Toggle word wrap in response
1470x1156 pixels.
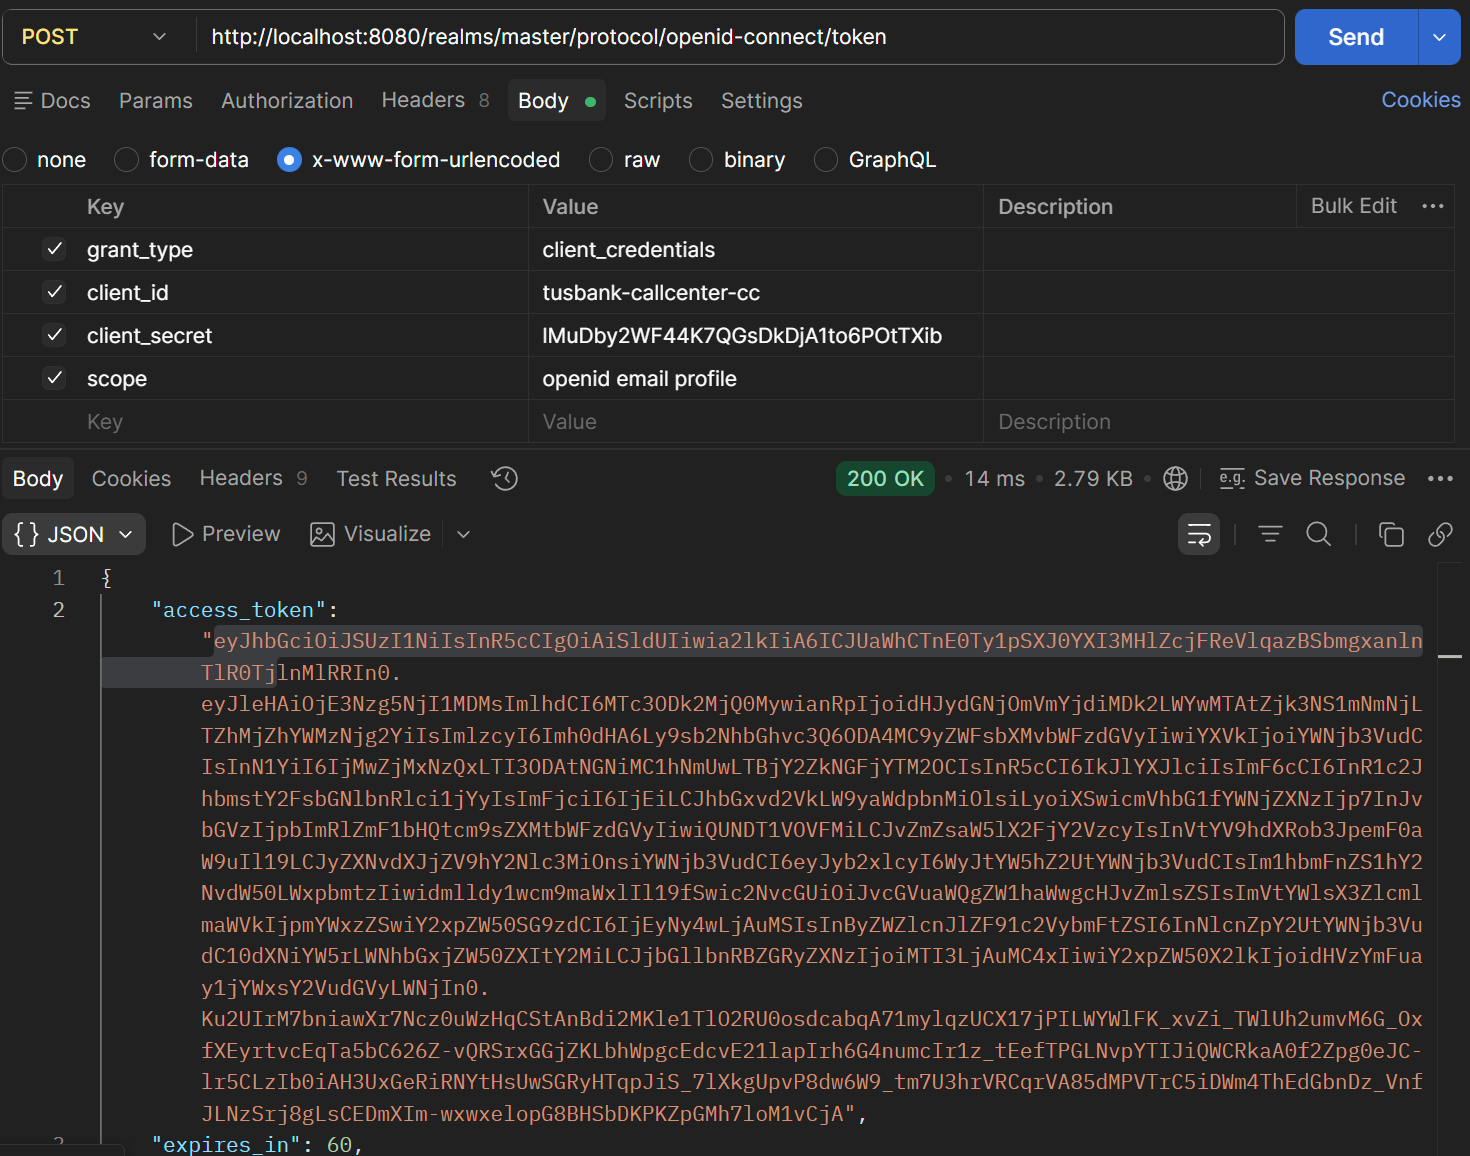(1199, 535)
